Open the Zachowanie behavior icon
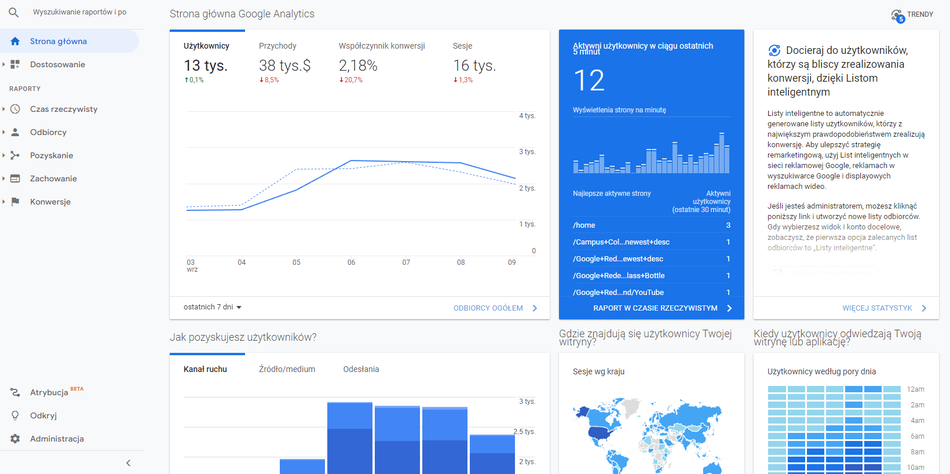Screen dimensions: 950x474 point(15,178)
